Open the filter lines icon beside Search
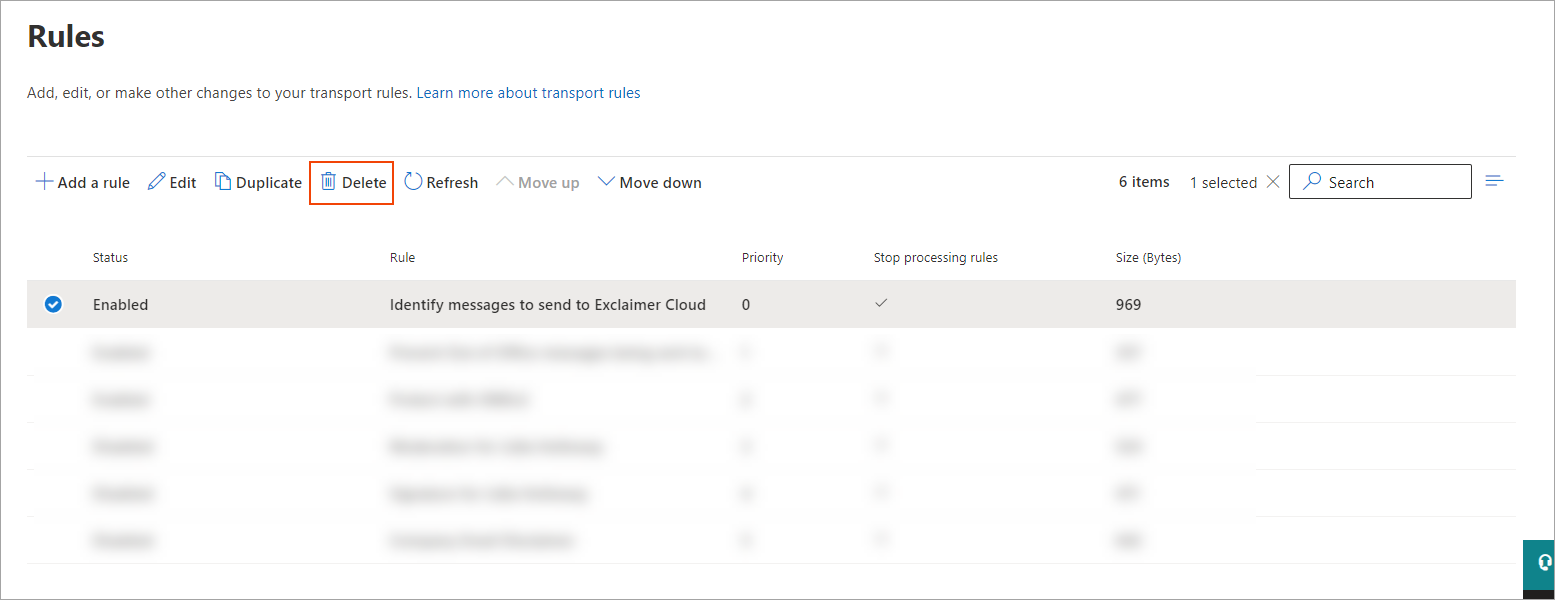 [x=1494, y=181]
